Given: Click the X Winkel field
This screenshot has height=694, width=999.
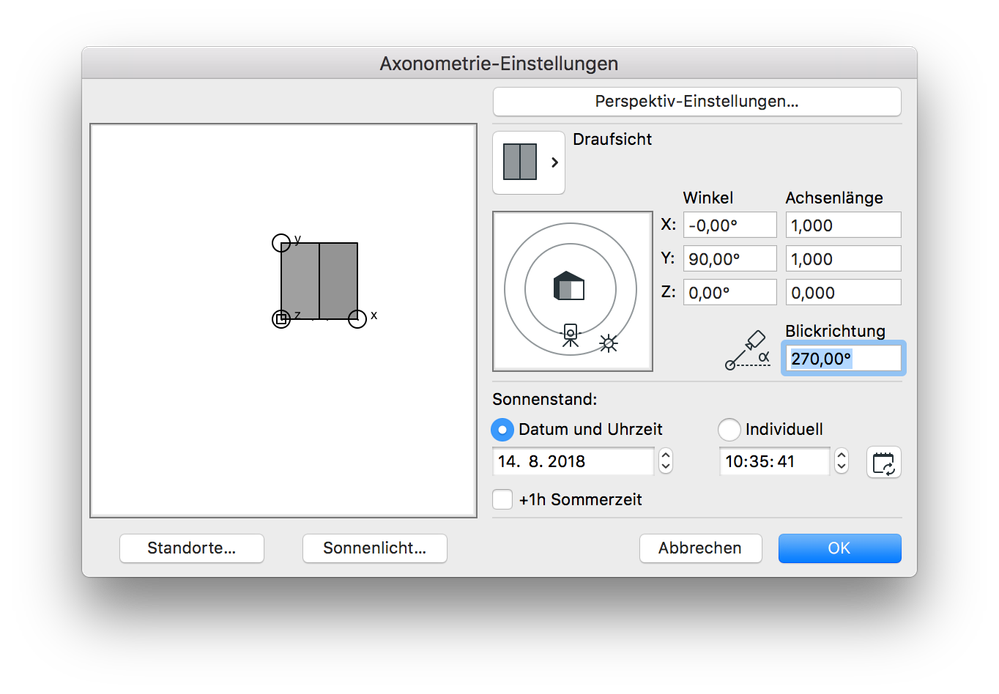Looking at the screenshot, I should [729, 225].
